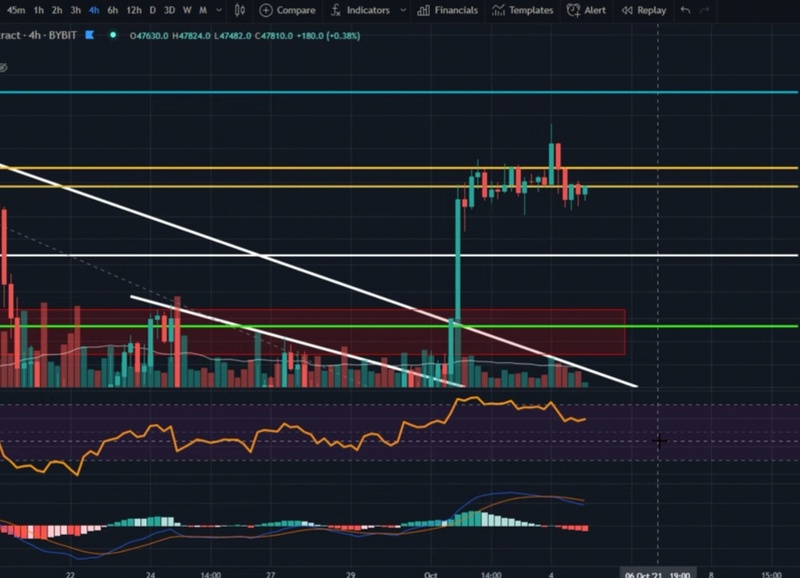Click the Replay label
This screenshot has width=800, height=578.
coord(652,10)
